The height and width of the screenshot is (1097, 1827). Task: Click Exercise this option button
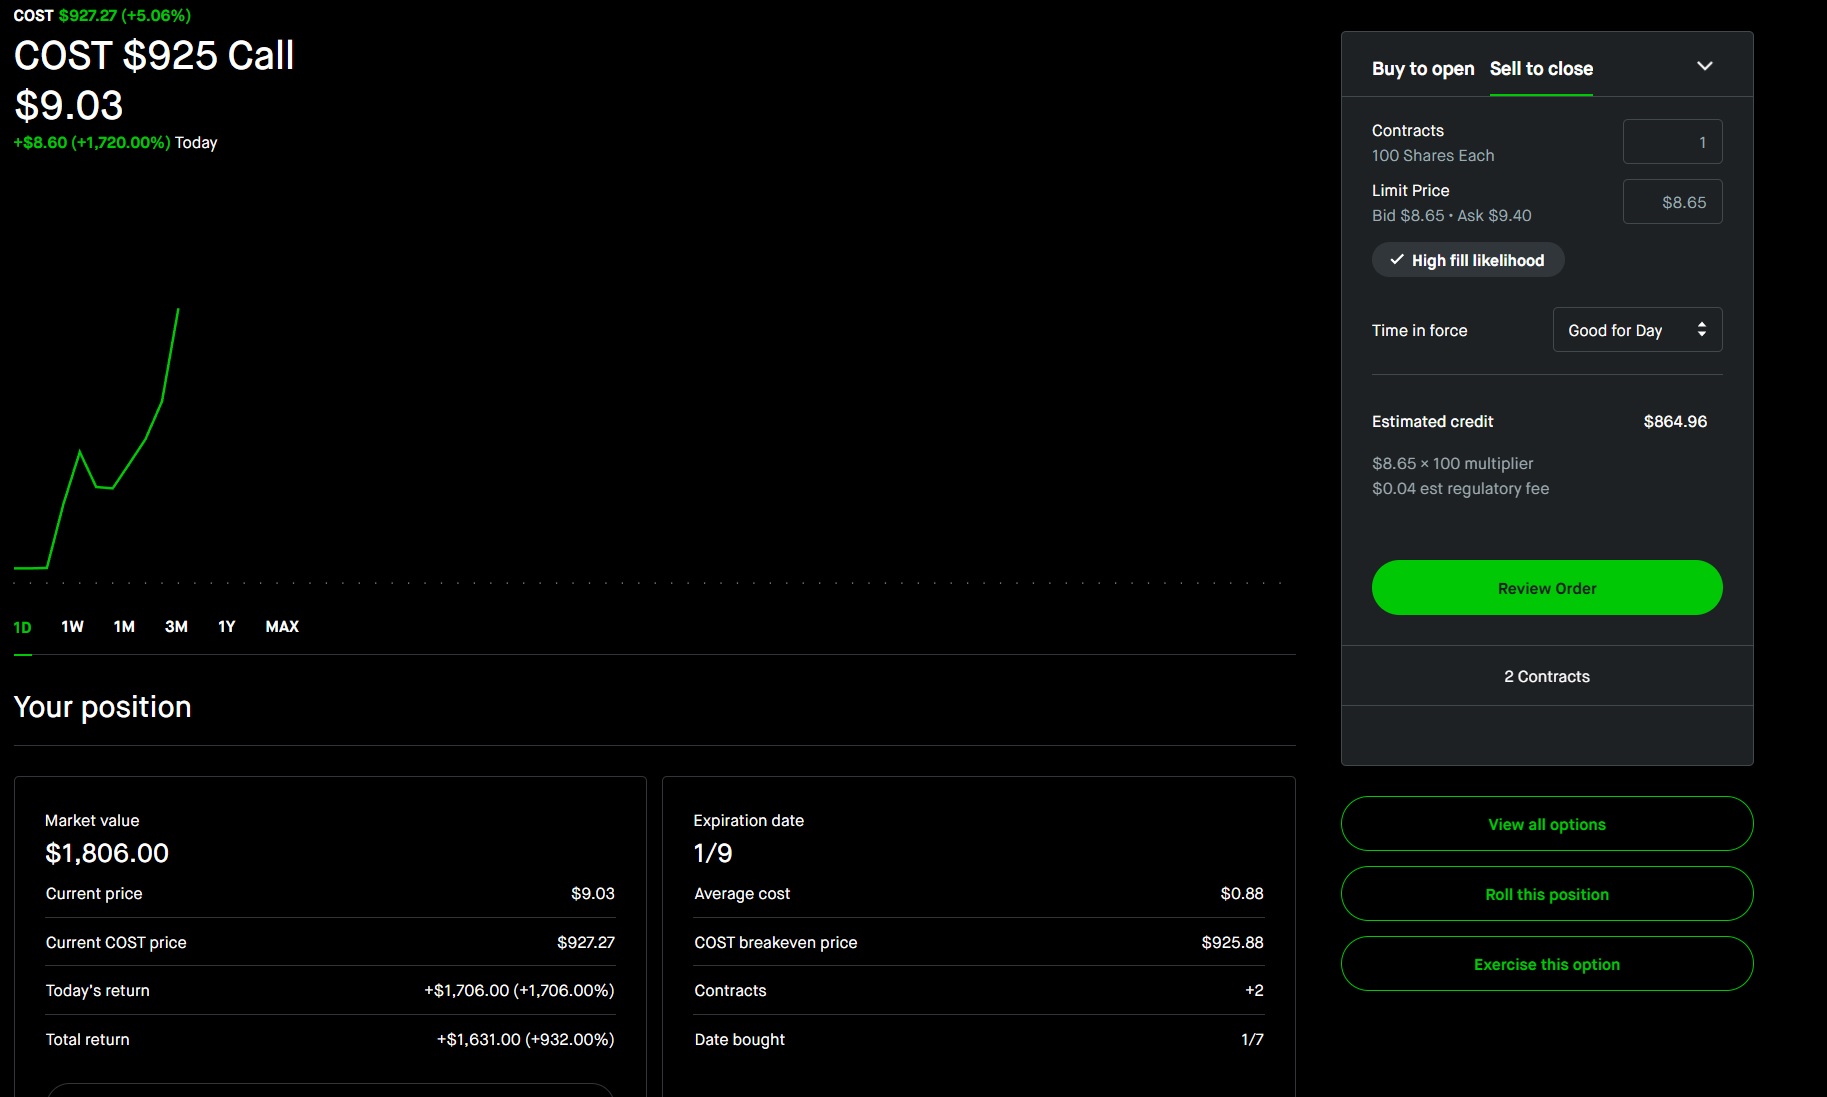(x=1547, y=964)
